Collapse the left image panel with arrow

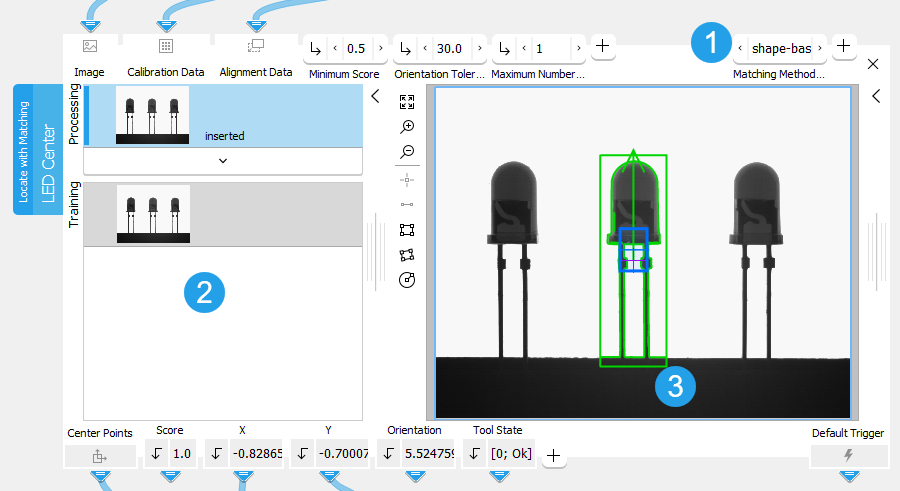375,97
